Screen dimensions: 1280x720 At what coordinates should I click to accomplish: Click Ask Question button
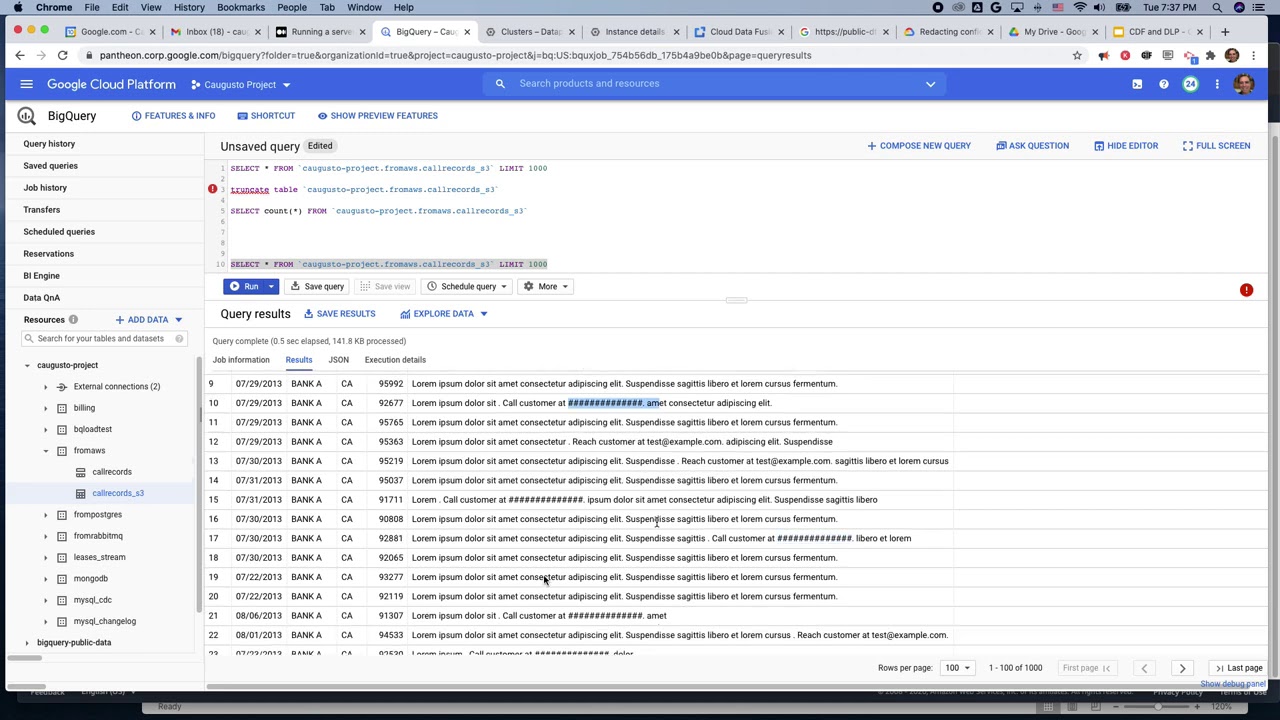coord(1033,146)
